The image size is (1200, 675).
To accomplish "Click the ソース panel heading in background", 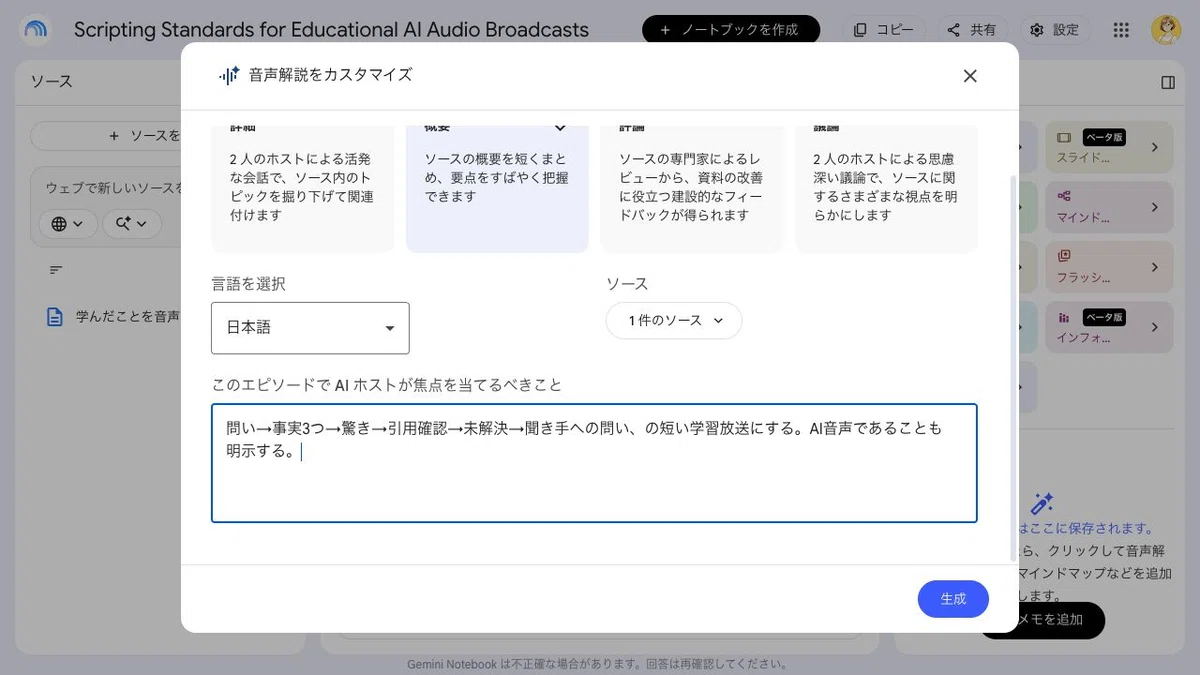I will tap(51, 82).
